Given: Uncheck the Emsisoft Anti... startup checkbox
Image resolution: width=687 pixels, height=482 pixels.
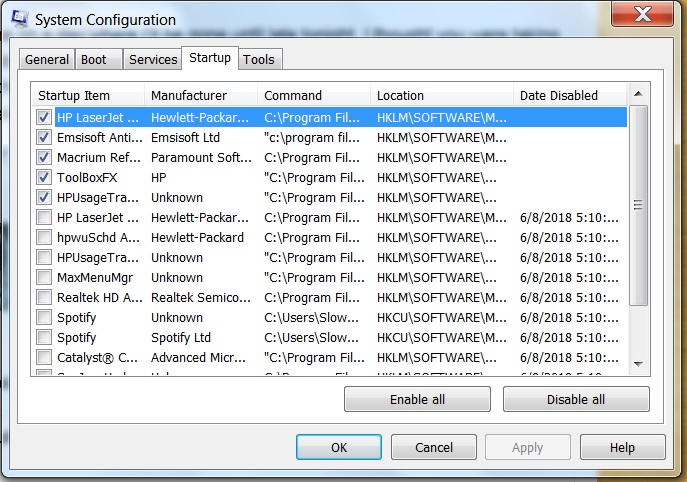Looking at the screenshot, I should coord(44,138).
